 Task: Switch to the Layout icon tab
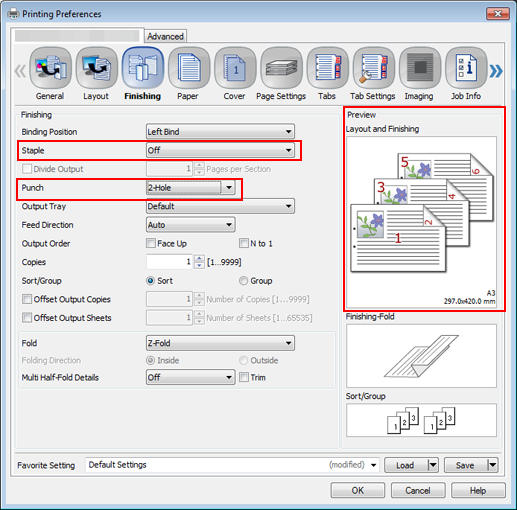97,68
